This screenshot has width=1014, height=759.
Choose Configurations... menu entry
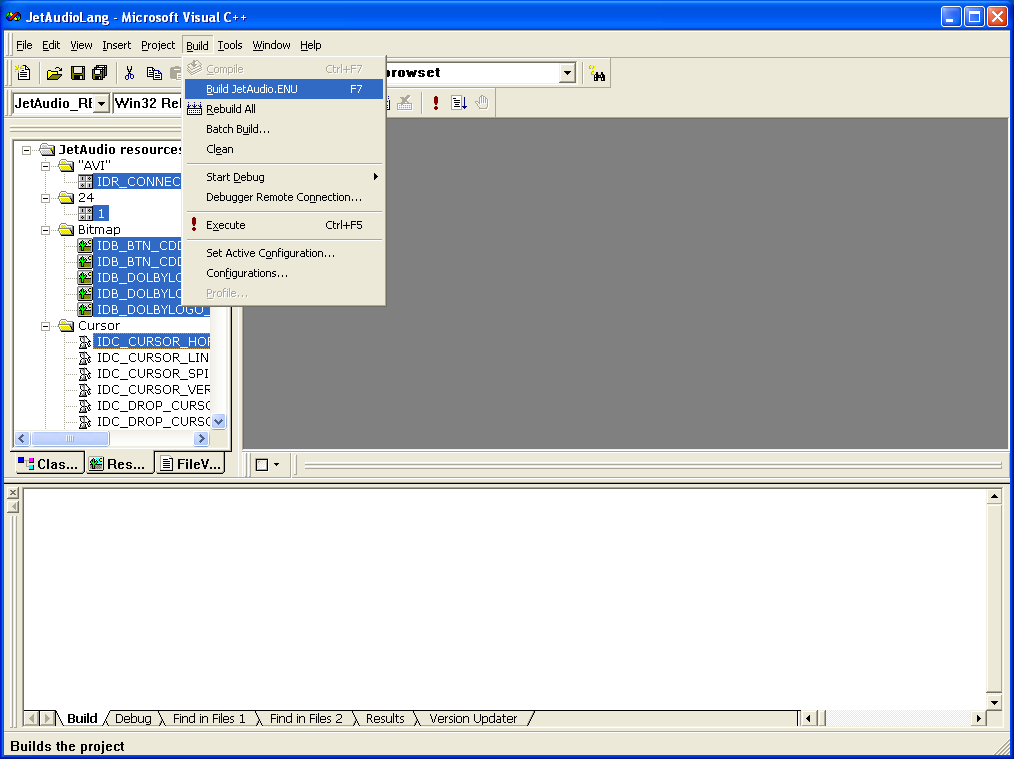coord(284,273)
